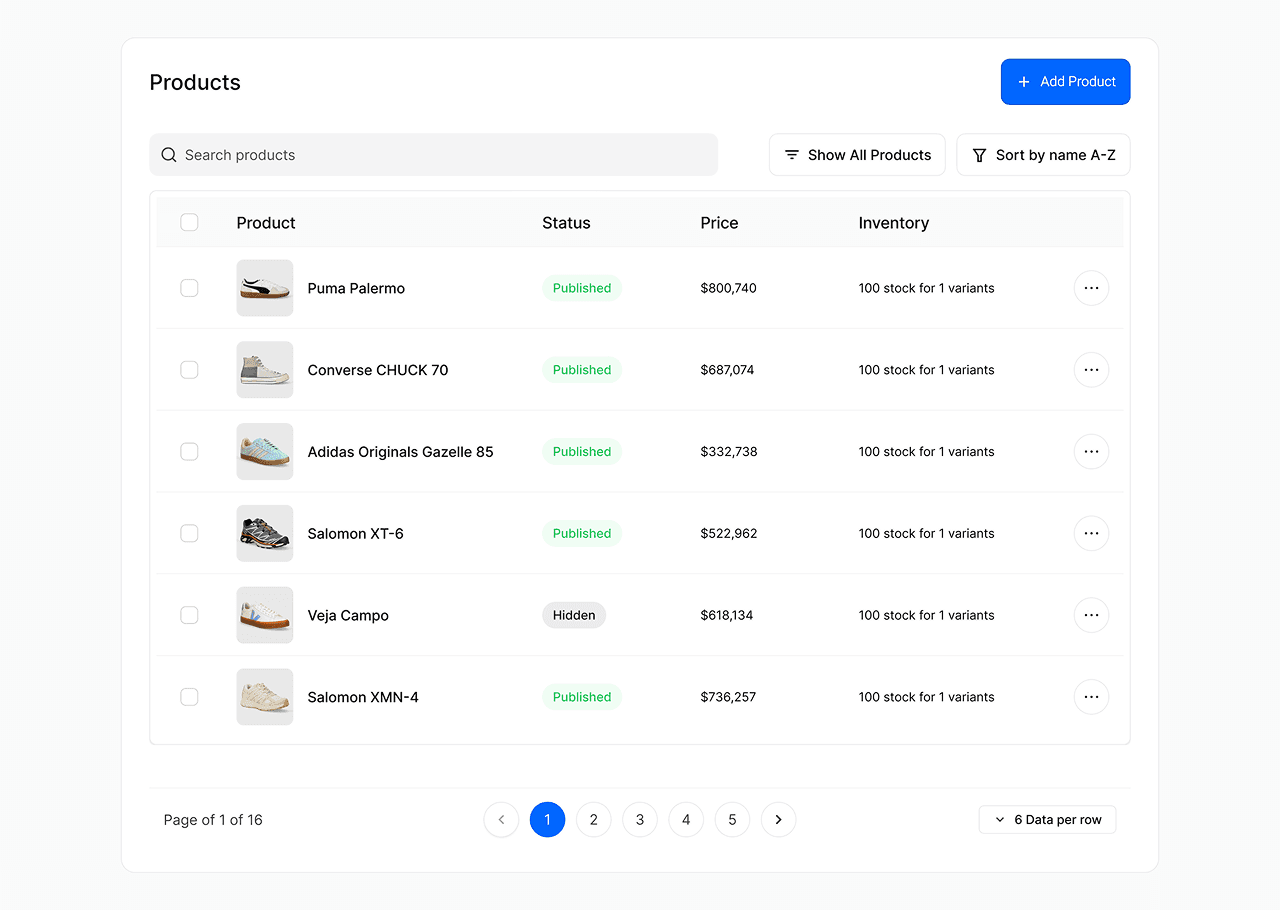Click the Status column header
The width and height of the screenshot is (1280, 910).
click(566, 223)
